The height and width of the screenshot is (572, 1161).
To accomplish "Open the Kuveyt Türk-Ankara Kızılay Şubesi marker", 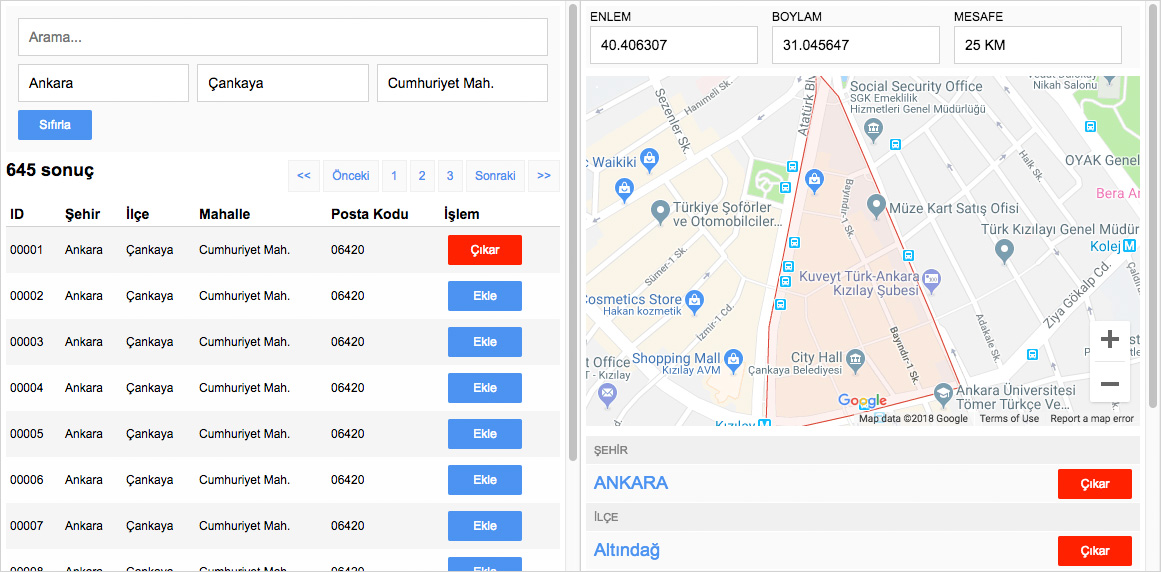I will point(932,277).
